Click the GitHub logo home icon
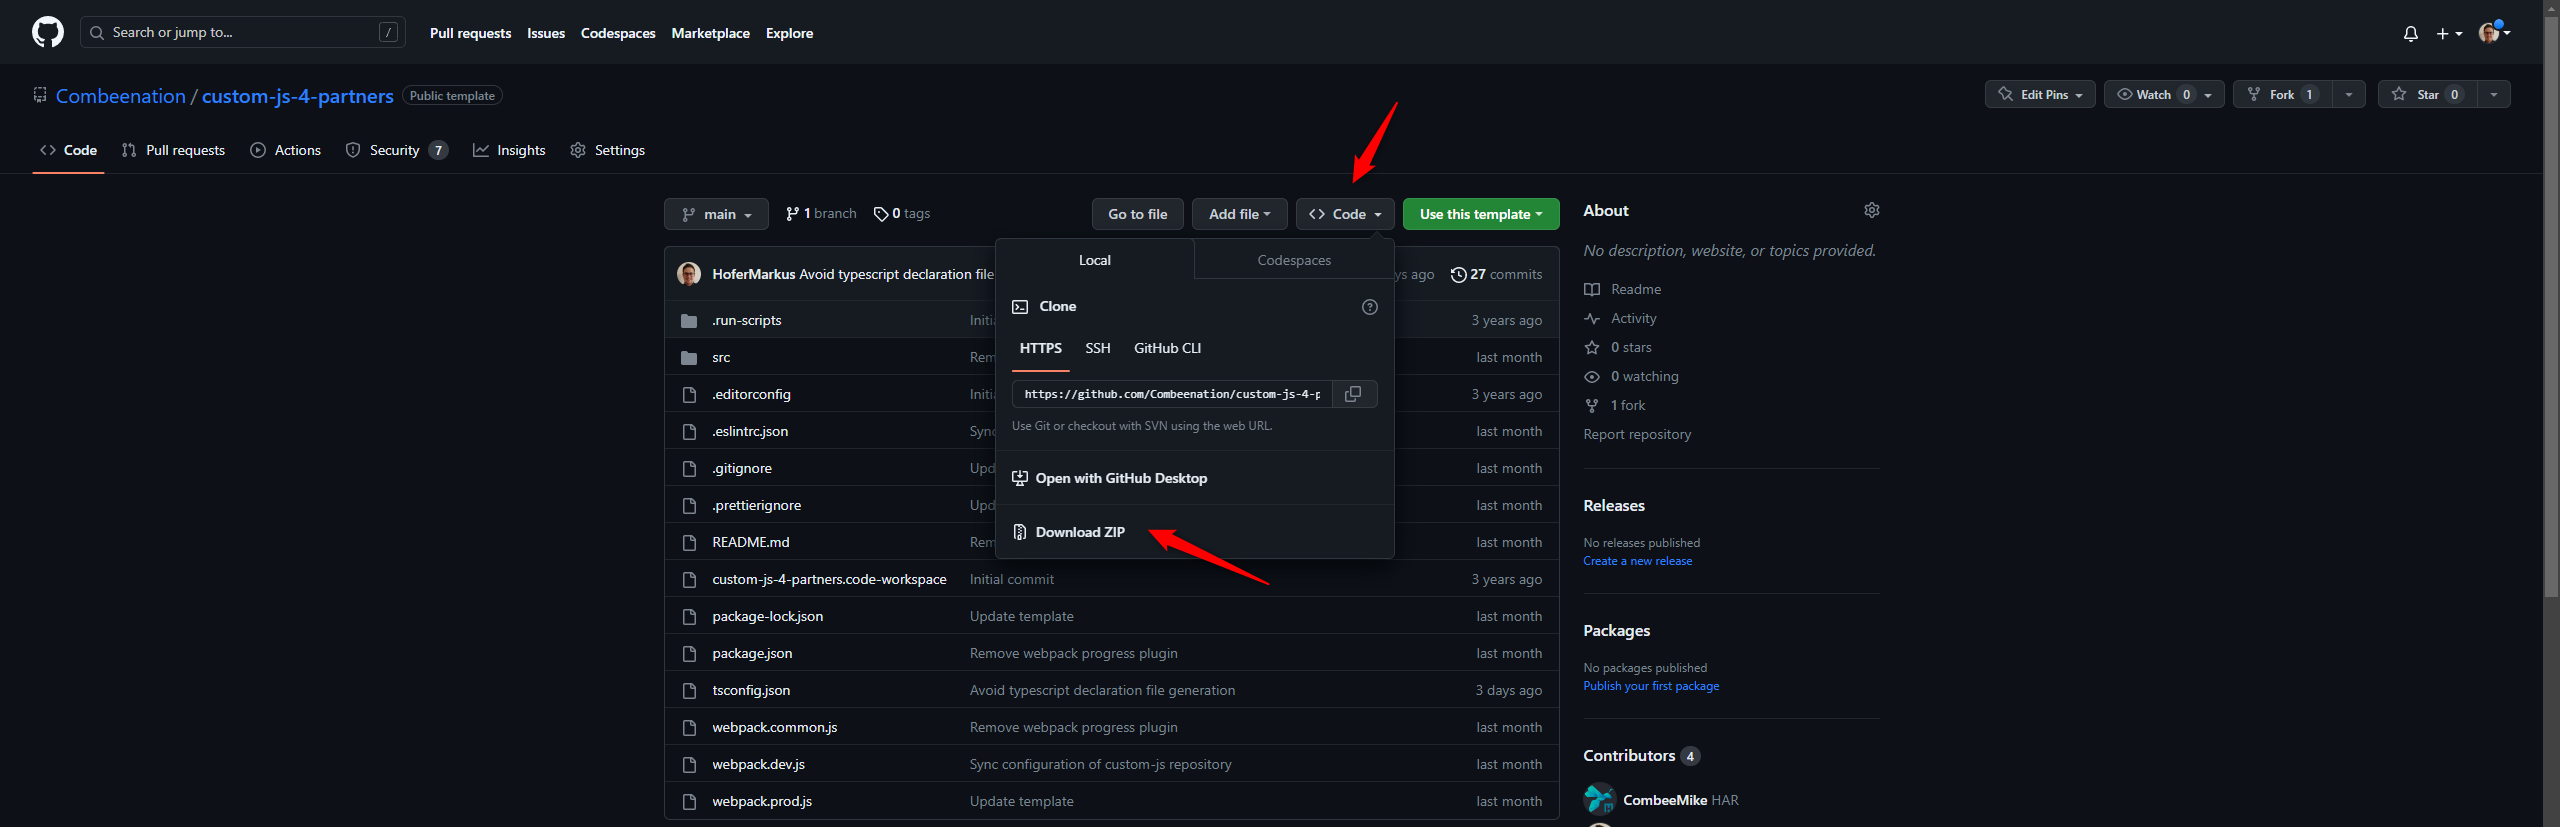This screenshot has width=2560, height=827. click(x=47, y=32)
